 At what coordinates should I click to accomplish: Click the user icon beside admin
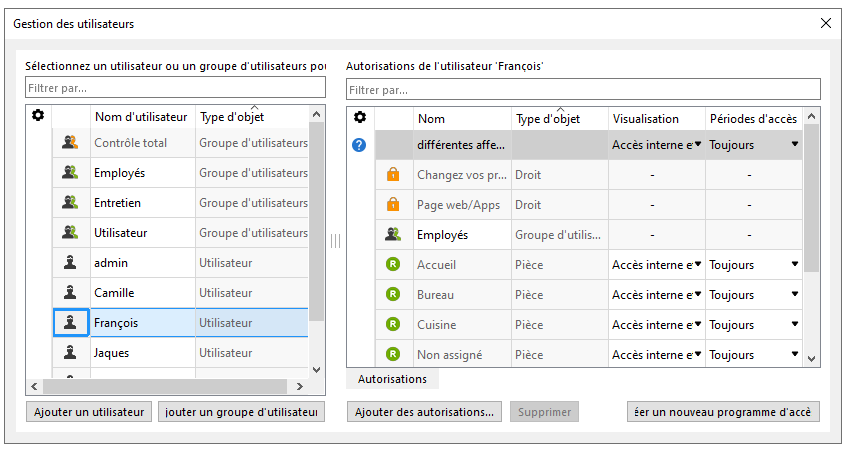tap(70, 263)
